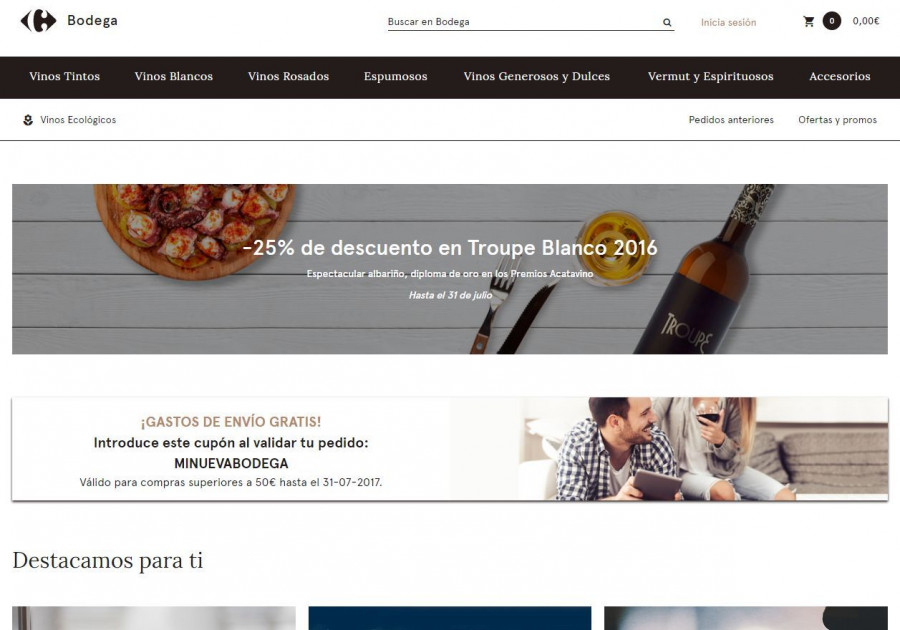This screenshot has width=900, height=630.
Task: Open Inicia sesión link
Action: click(728, 22)
